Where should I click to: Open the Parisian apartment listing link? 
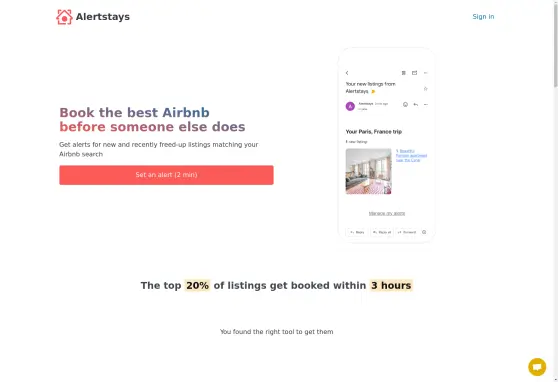pos(411,156)
